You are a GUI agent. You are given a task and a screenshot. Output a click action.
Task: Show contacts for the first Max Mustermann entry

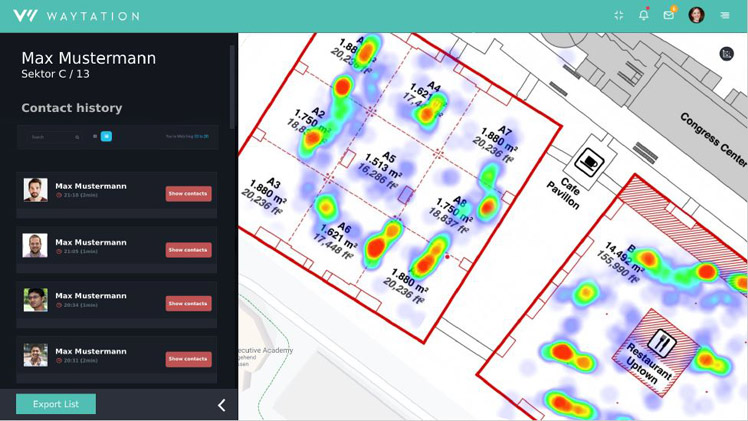click(x=188, y=194)
